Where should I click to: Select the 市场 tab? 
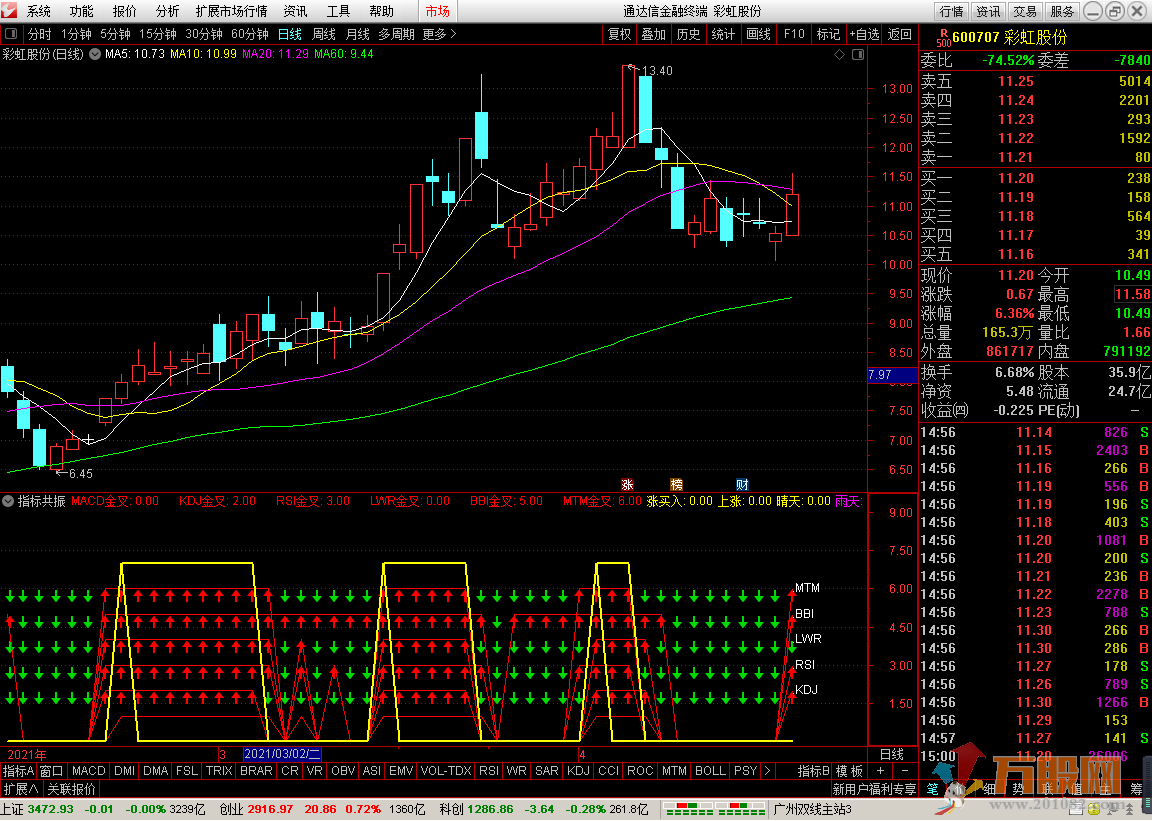(437, 11)
